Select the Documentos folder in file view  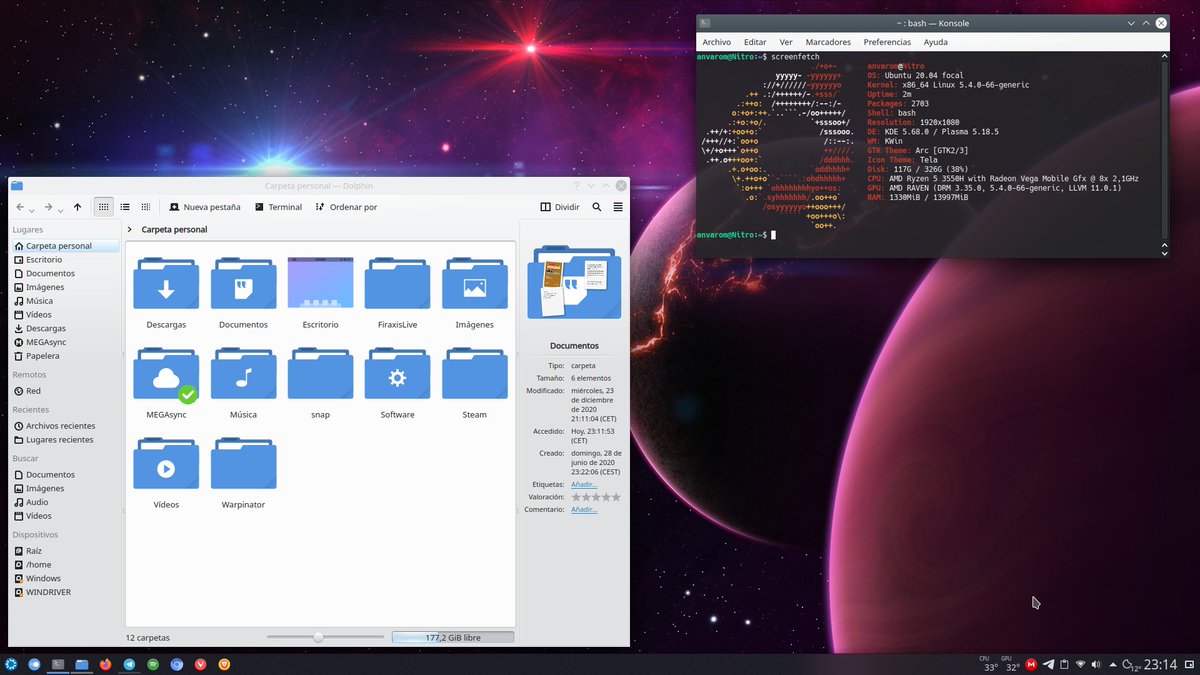coord(243,284)
